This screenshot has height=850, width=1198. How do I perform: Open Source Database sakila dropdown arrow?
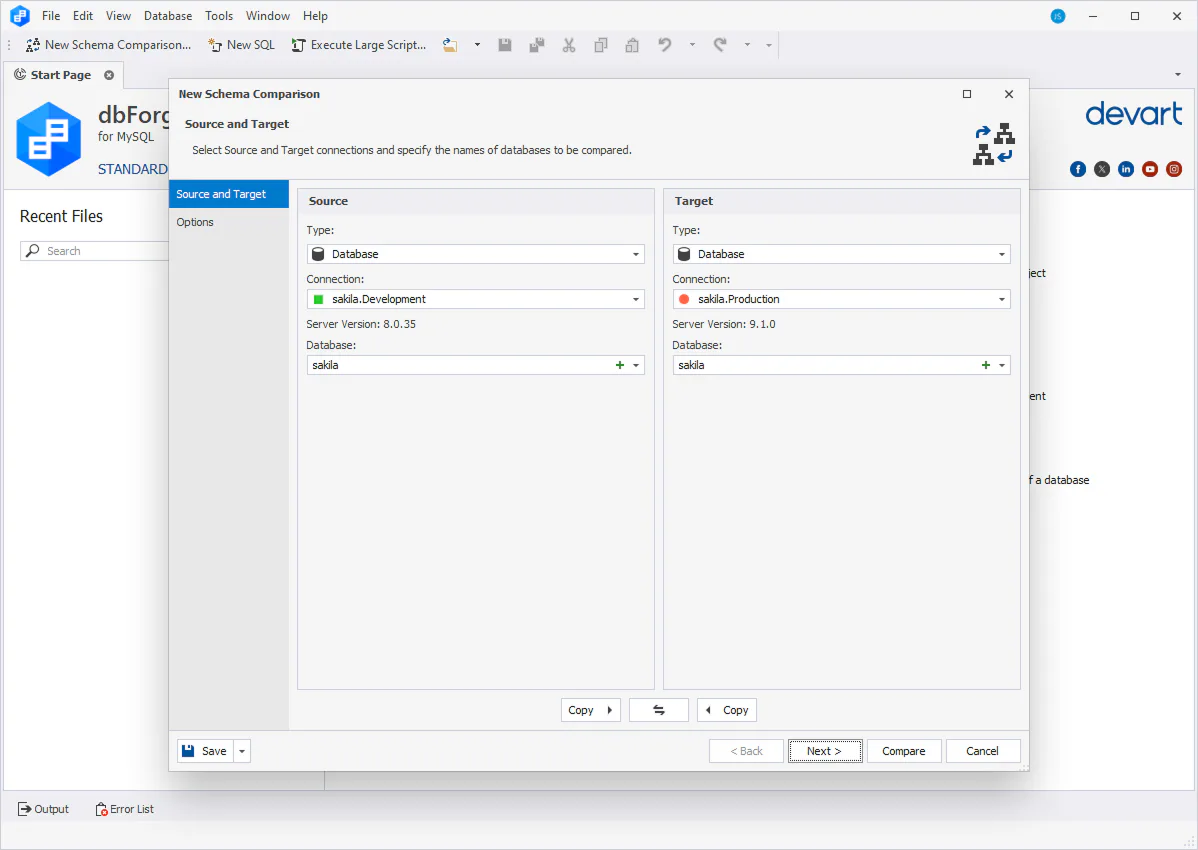point(636,365)
